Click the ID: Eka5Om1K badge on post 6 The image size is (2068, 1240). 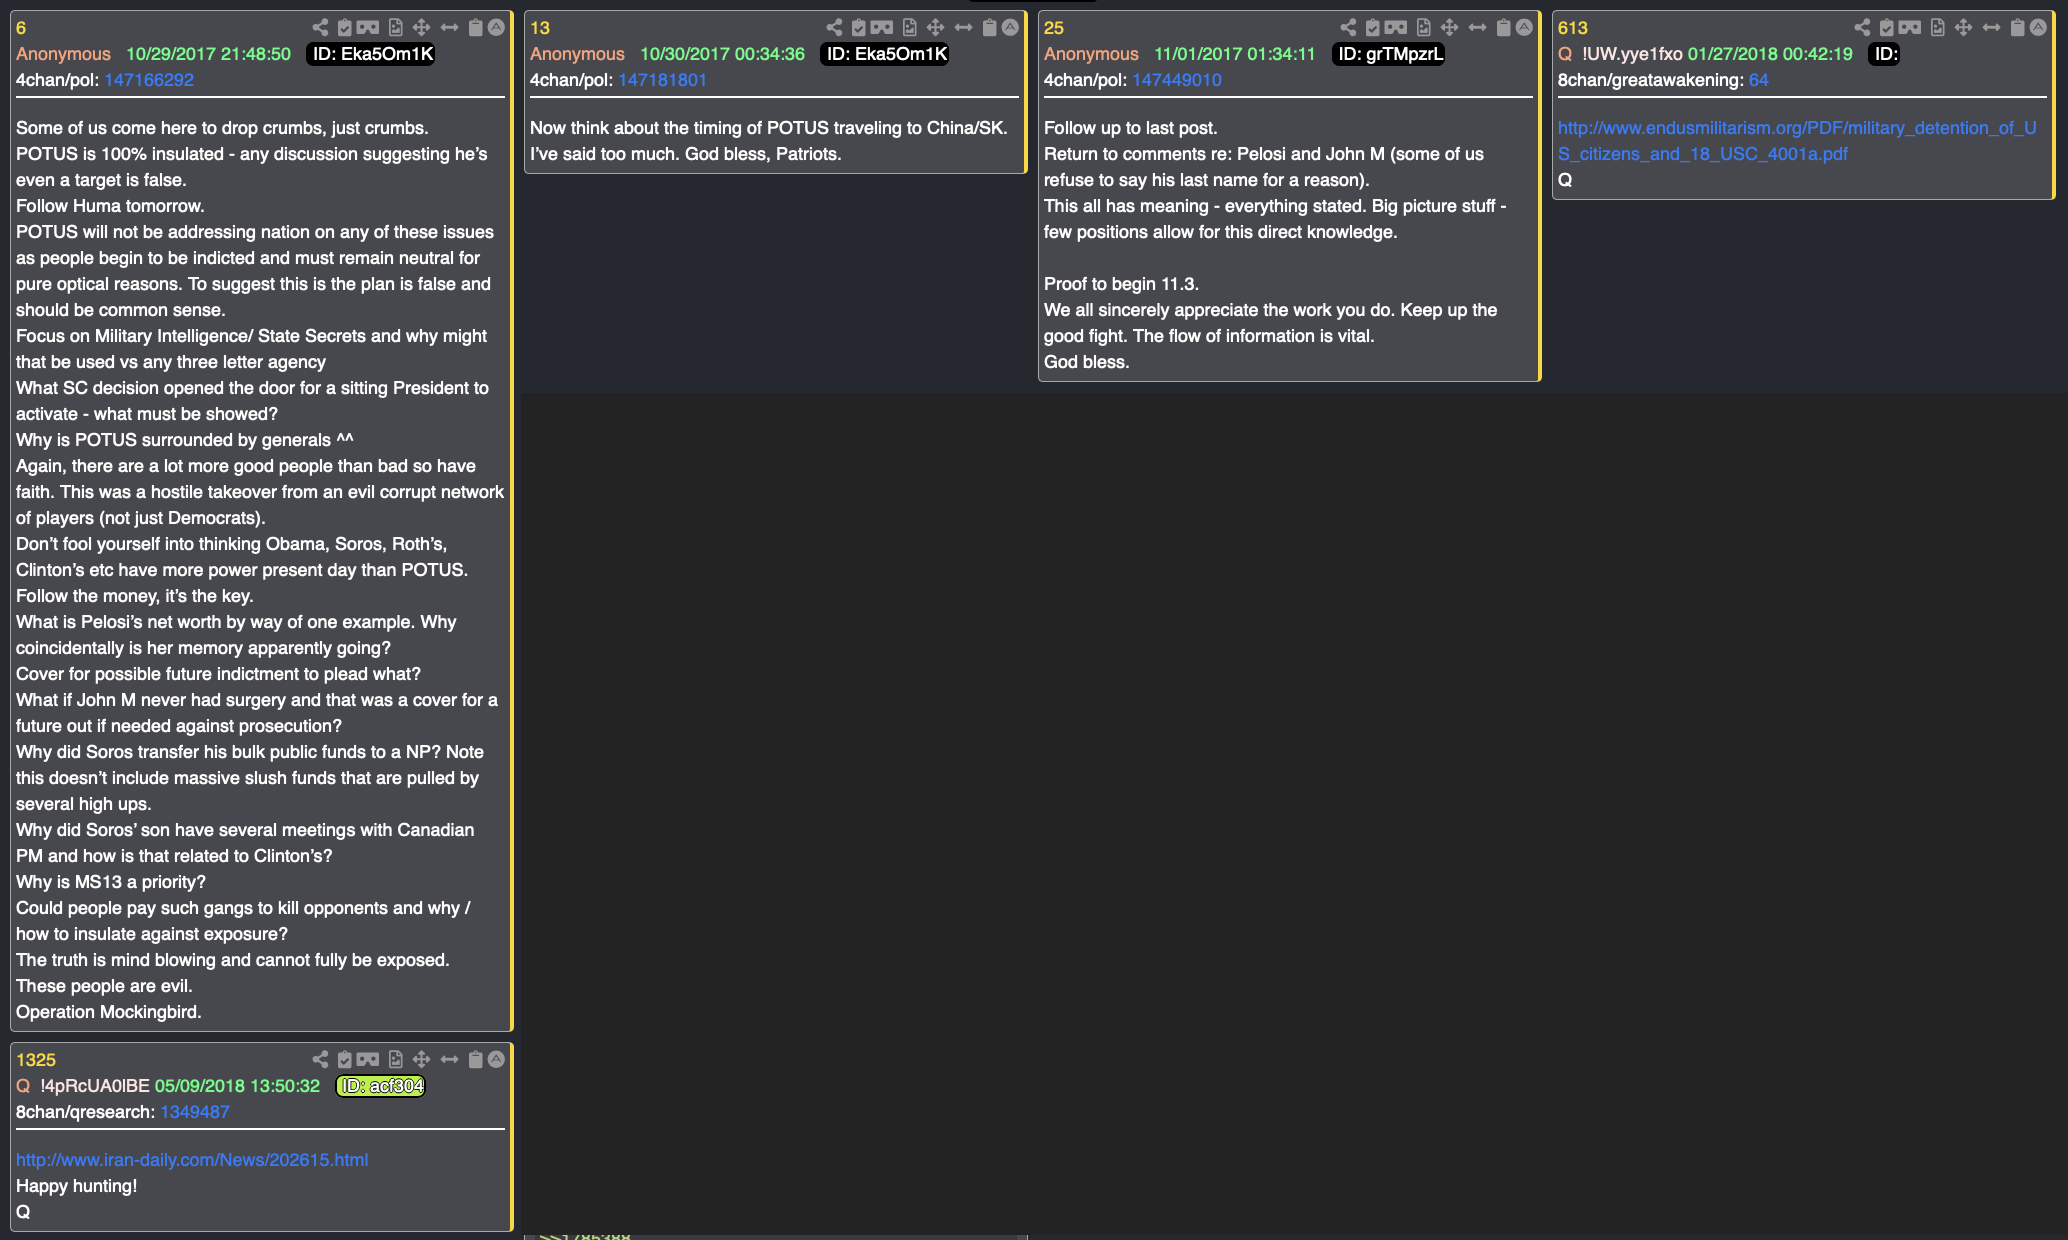(372, 54)
